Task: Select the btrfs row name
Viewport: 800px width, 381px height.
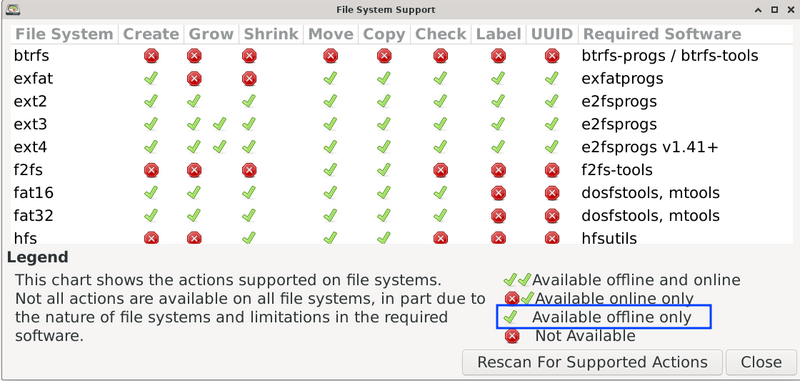Action: (32, 56)
